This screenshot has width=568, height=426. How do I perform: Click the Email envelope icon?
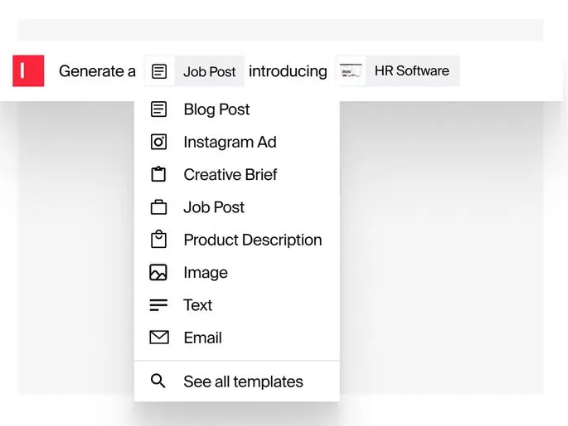pyautogui.click(x=159, y=337)
